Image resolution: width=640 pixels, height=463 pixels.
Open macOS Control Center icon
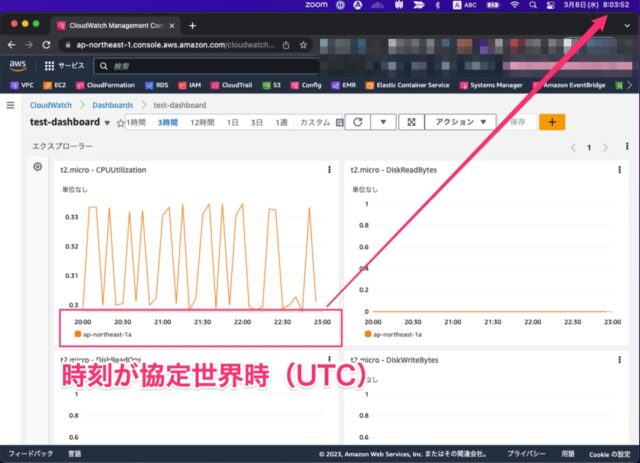pos(550,5)
